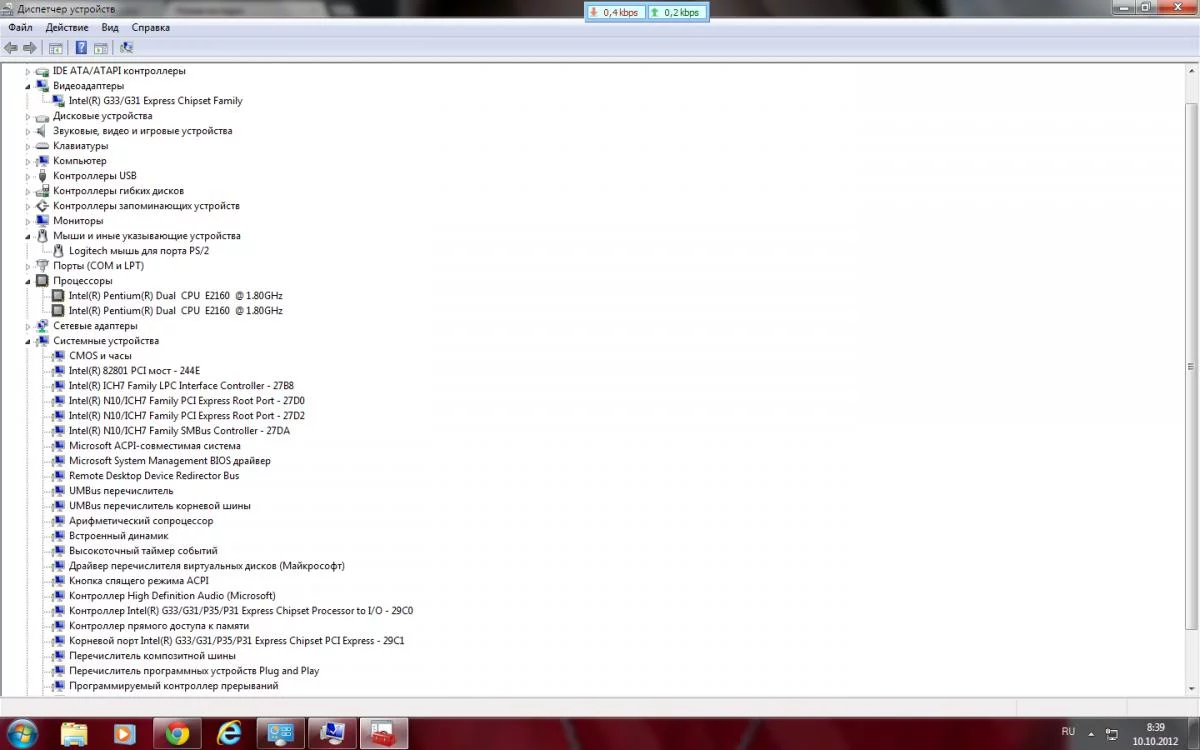This screenshot has height=750, width=1200.
Task: Collapse Мыши и иные указывающие устройства
Action: [29, 236]
